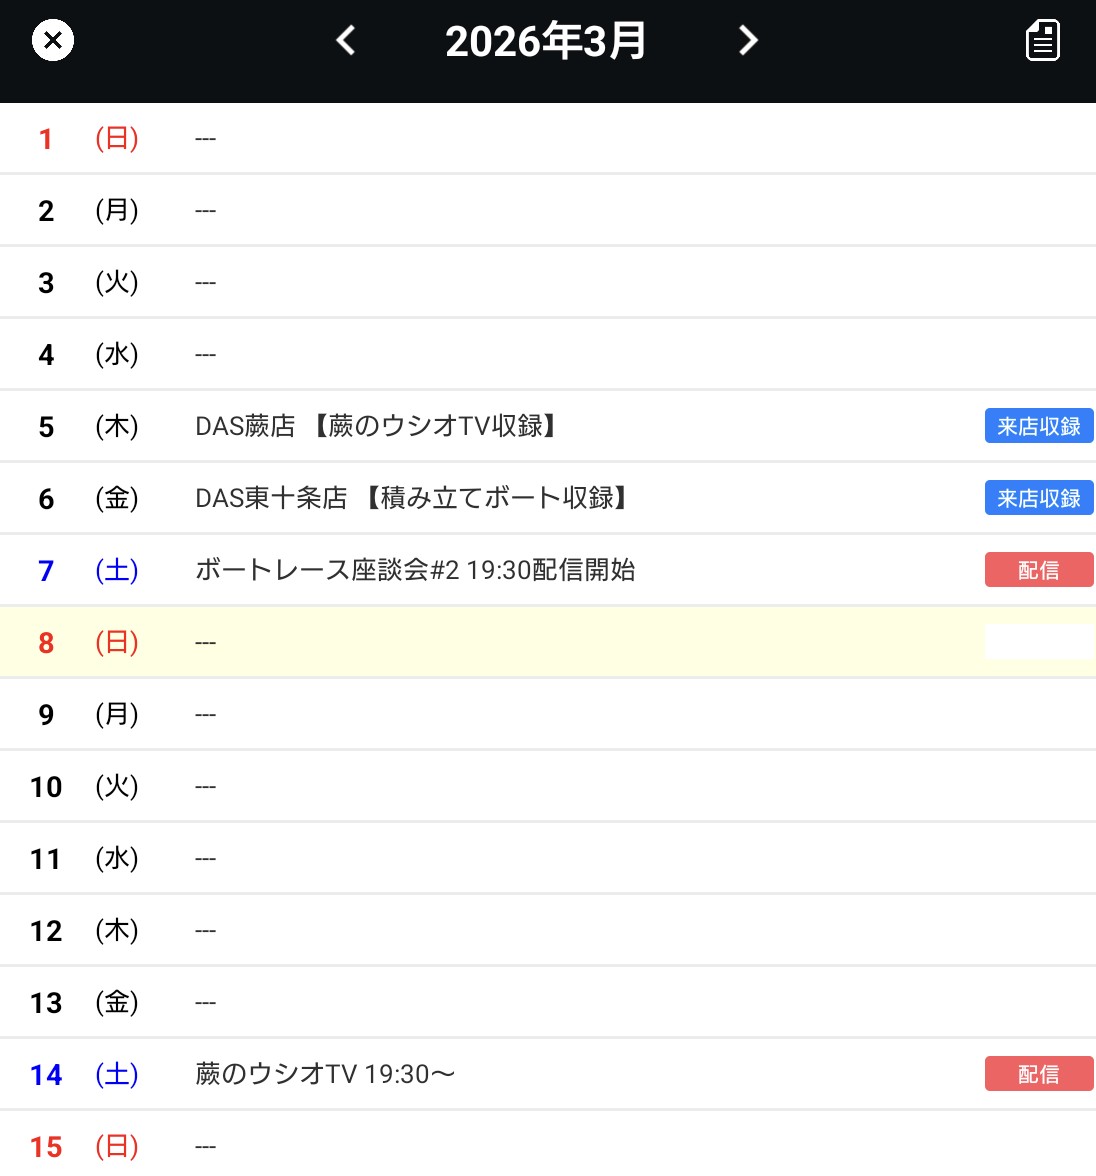Select the highlighted March 8 row

tap(500, 642)
